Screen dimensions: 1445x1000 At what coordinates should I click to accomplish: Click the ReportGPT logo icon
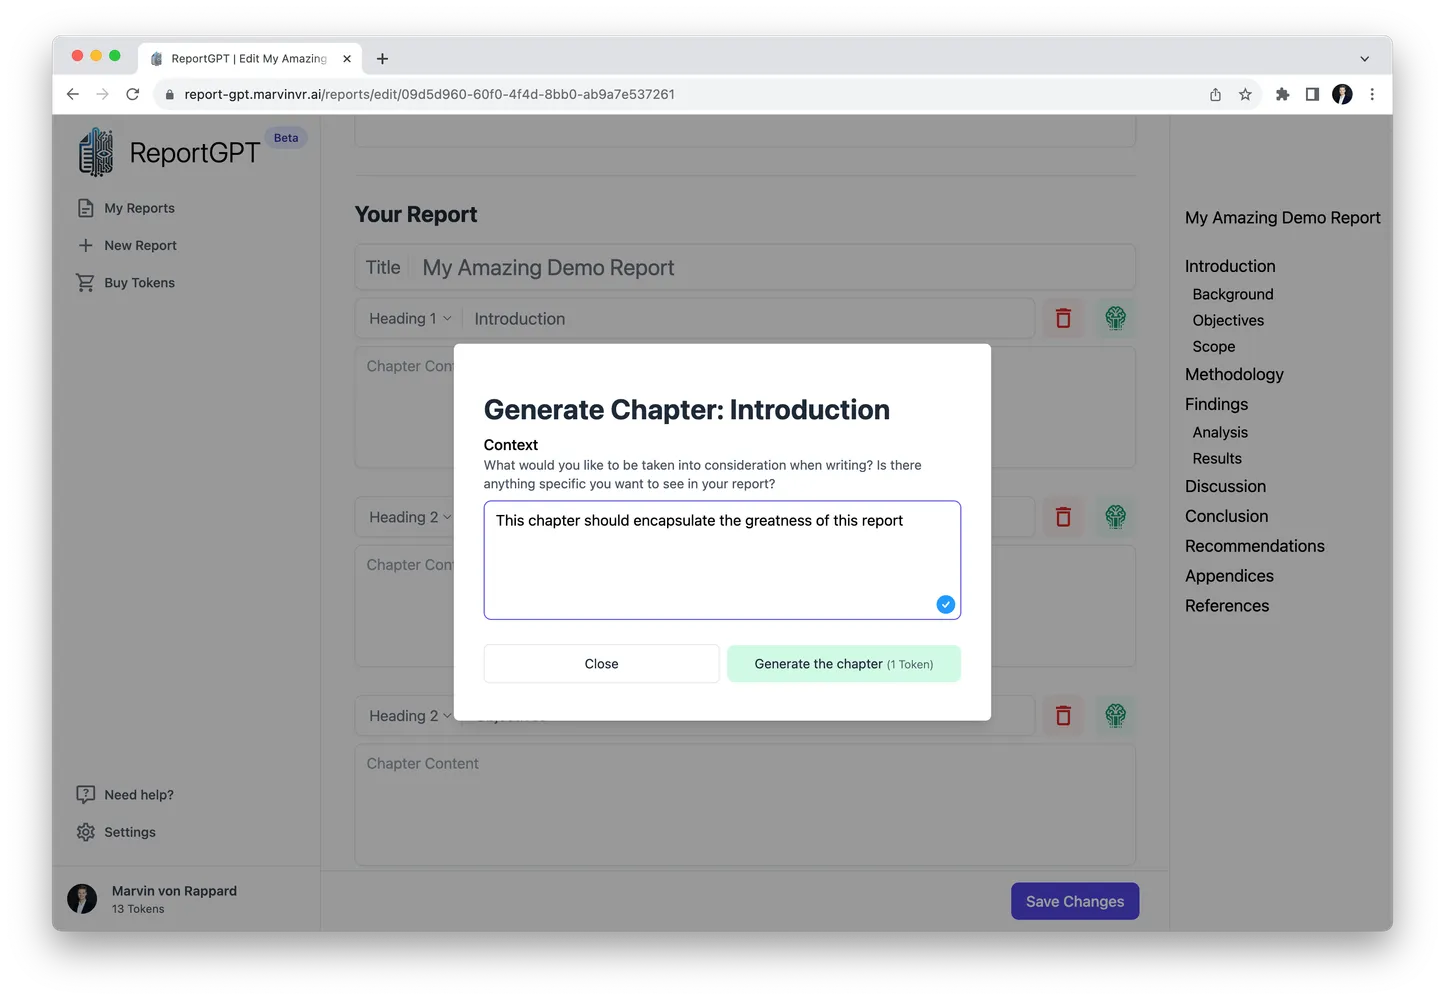96,152
